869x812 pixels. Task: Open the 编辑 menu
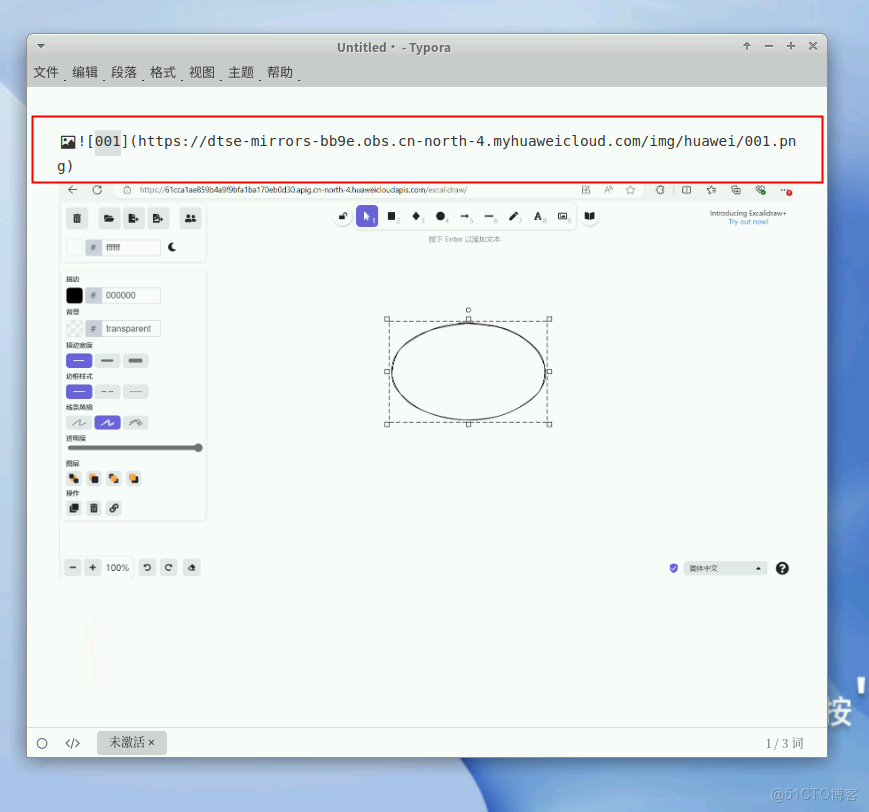point(85,73)
